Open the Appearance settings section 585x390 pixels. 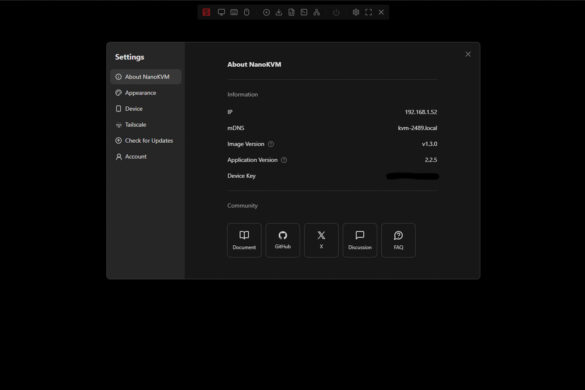[146, 93]
